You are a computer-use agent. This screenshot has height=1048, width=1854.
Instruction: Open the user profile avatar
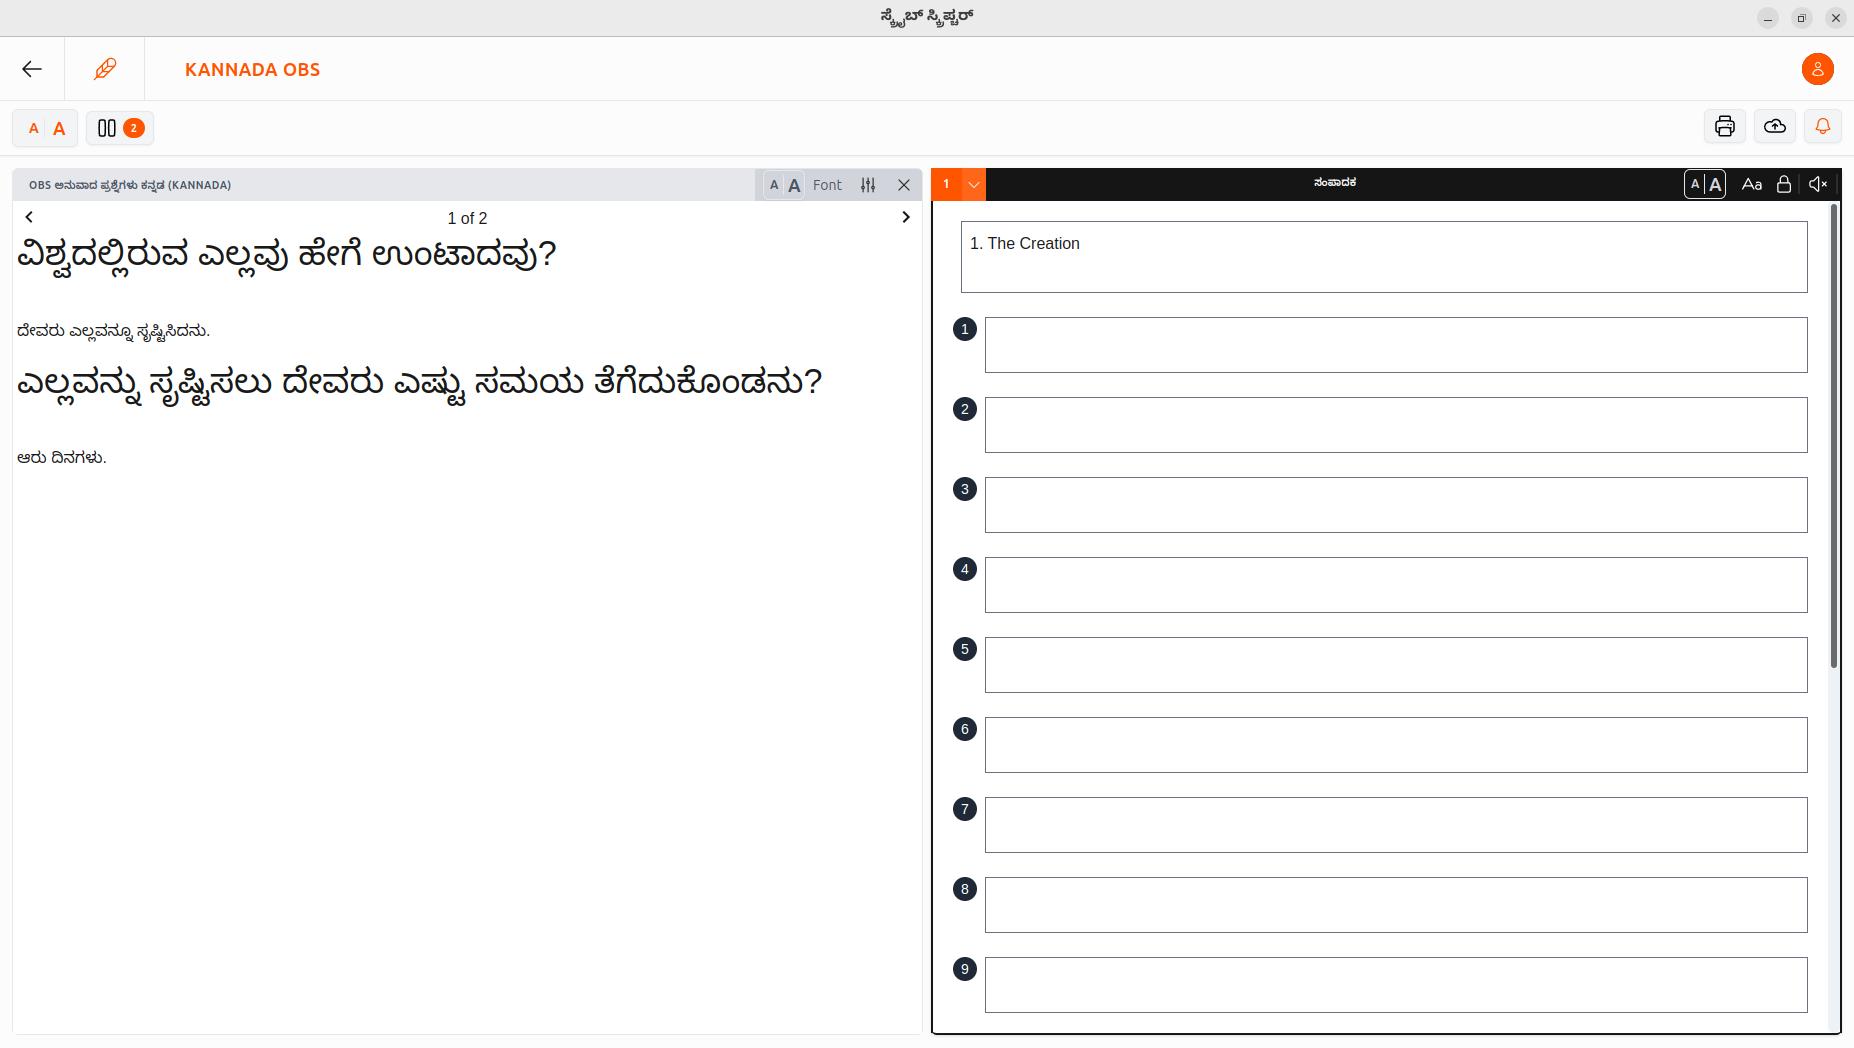pyautogui.click(x=1817, y=69)
